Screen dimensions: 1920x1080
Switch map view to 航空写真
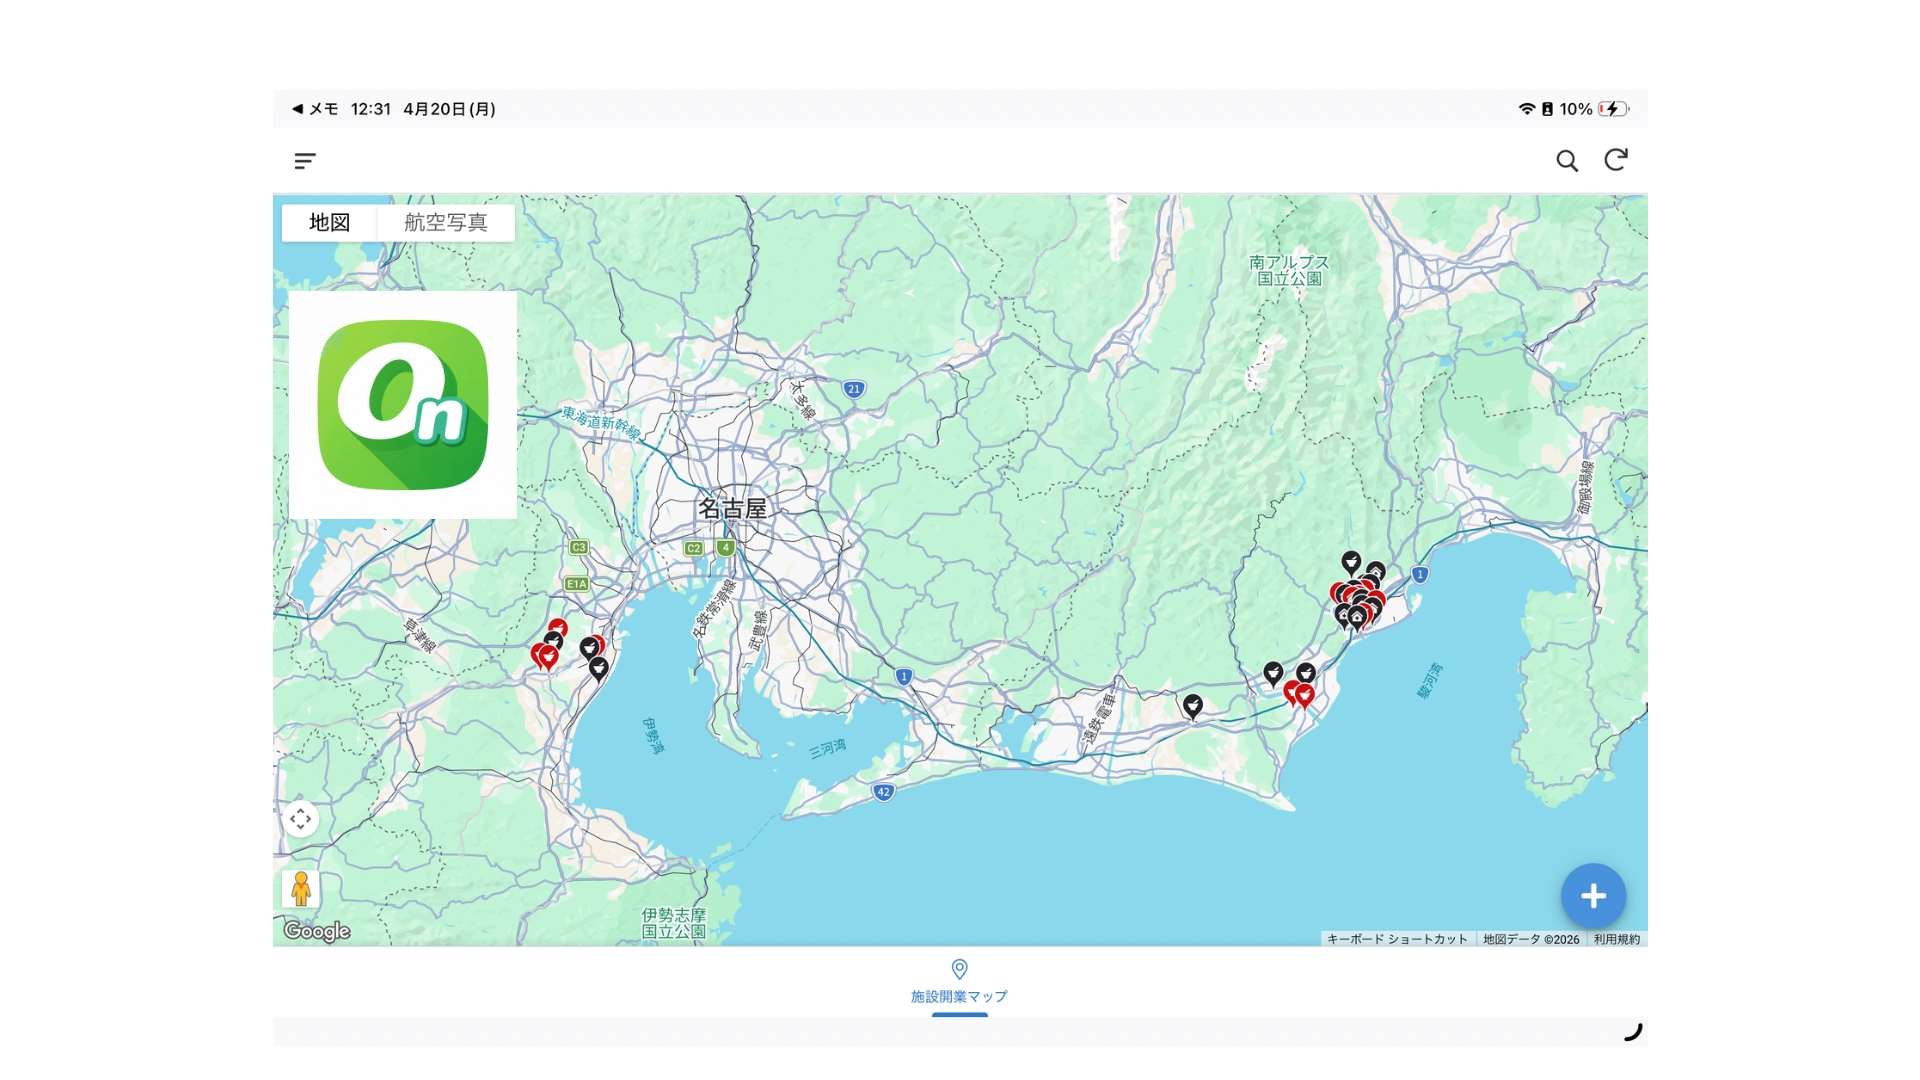point(446,222)
